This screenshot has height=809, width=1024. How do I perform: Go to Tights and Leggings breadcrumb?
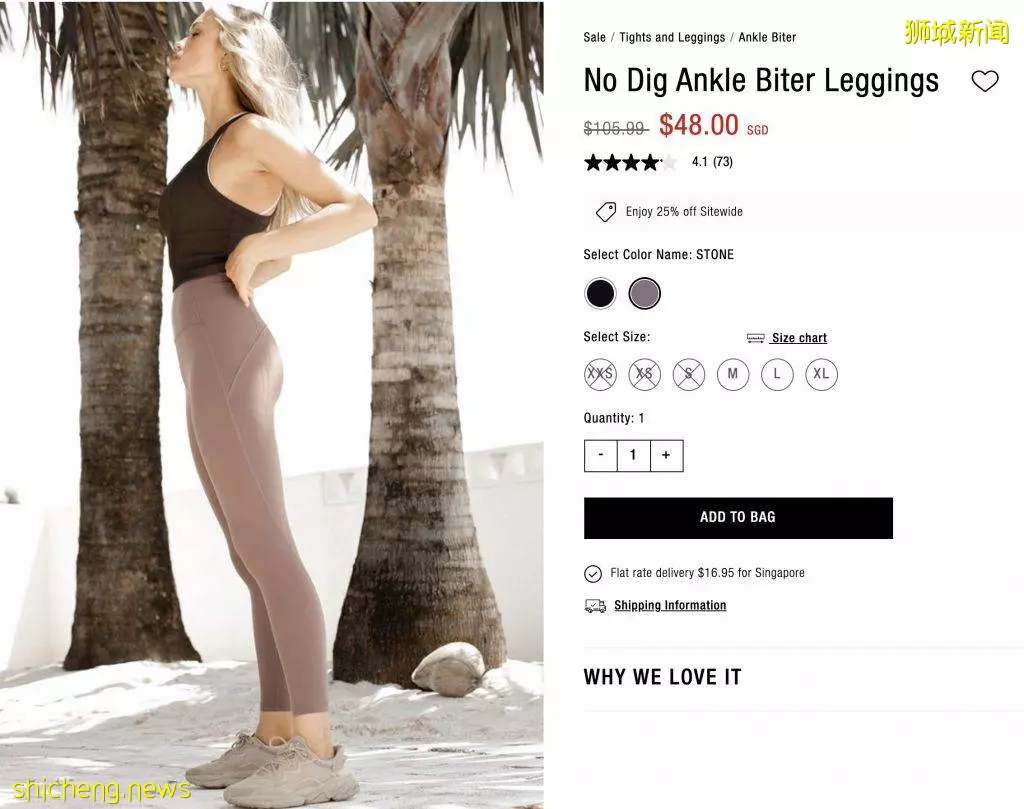(672, 37)
